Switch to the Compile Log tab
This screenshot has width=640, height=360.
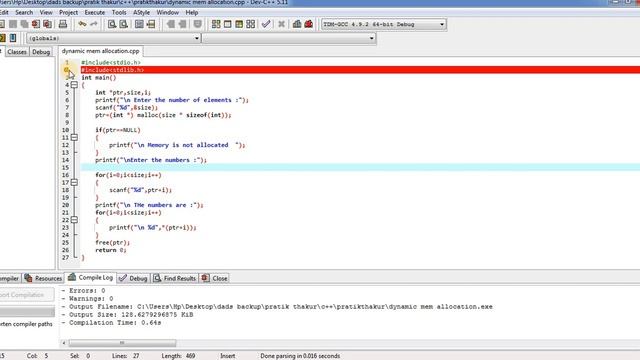pos(91,278)
